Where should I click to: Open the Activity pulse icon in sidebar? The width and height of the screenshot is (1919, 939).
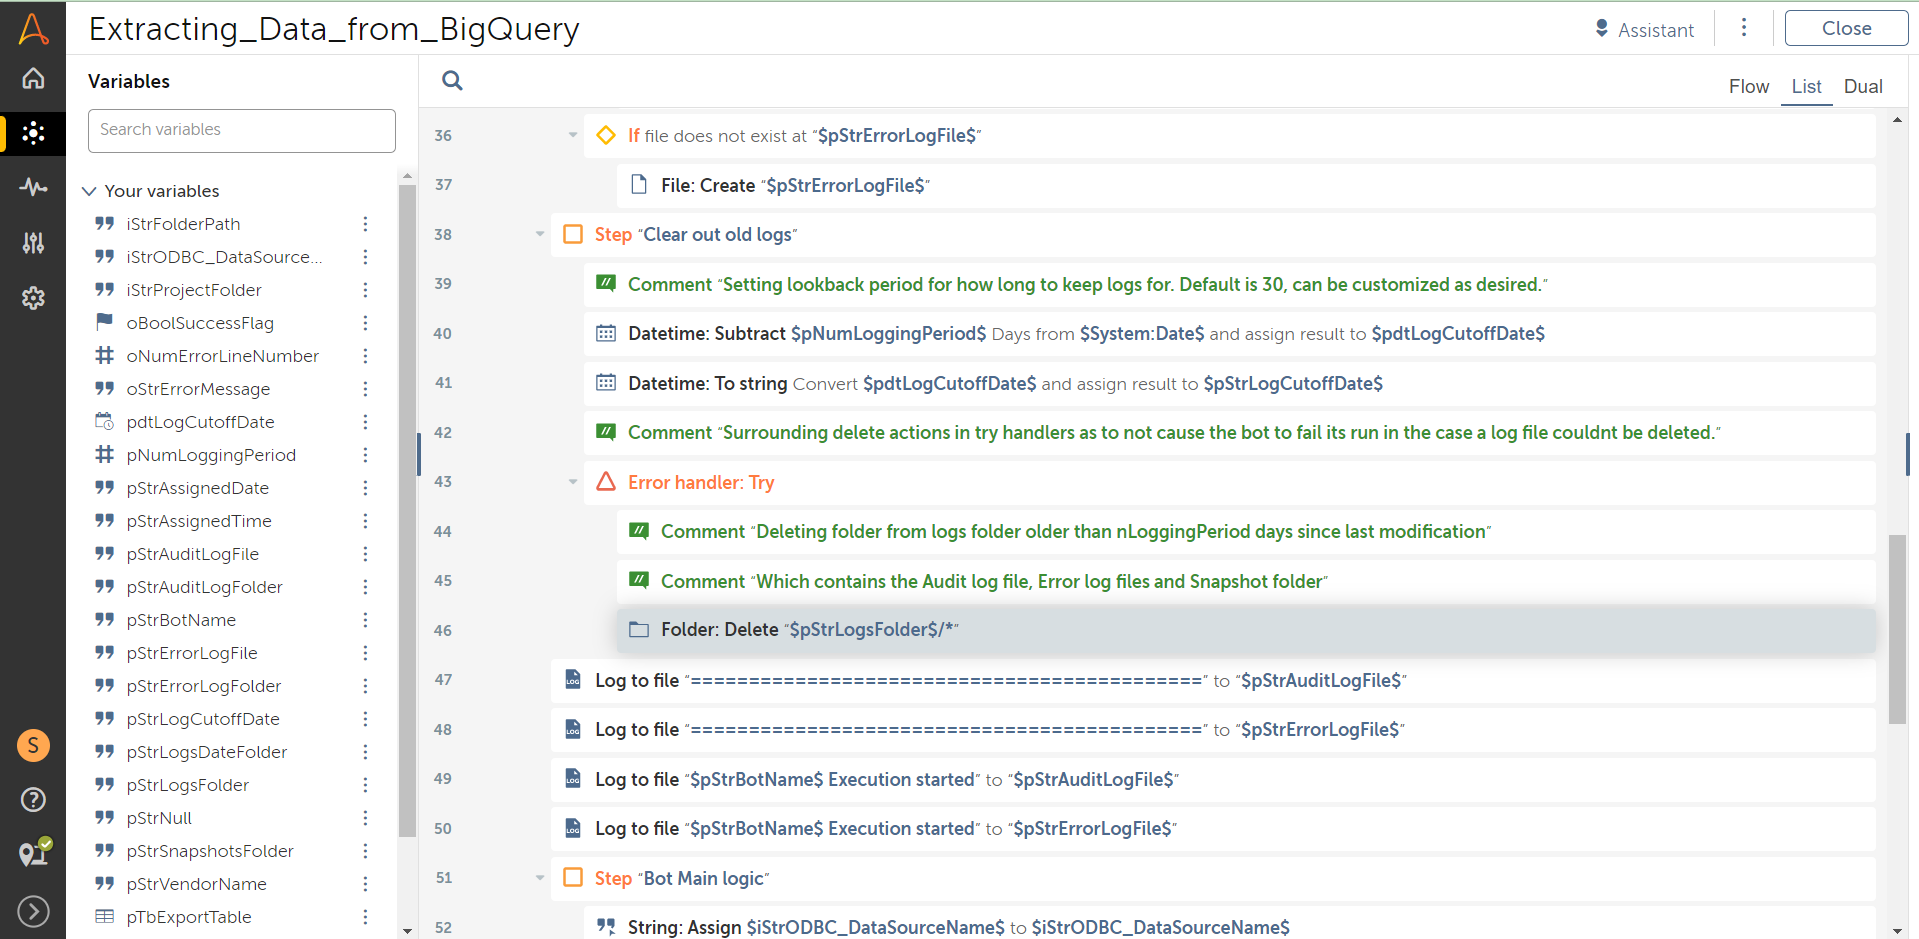[x=33, y=187]
